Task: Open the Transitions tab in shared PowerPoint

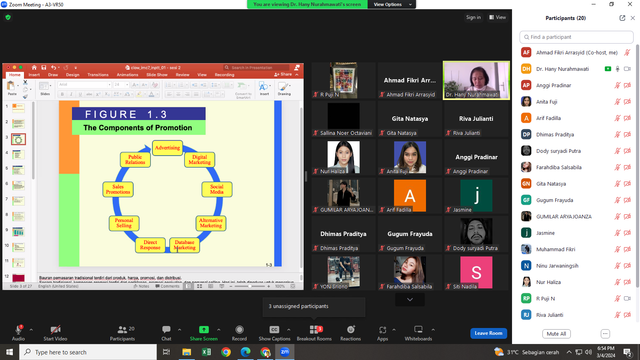Action: tap(98, 75)
